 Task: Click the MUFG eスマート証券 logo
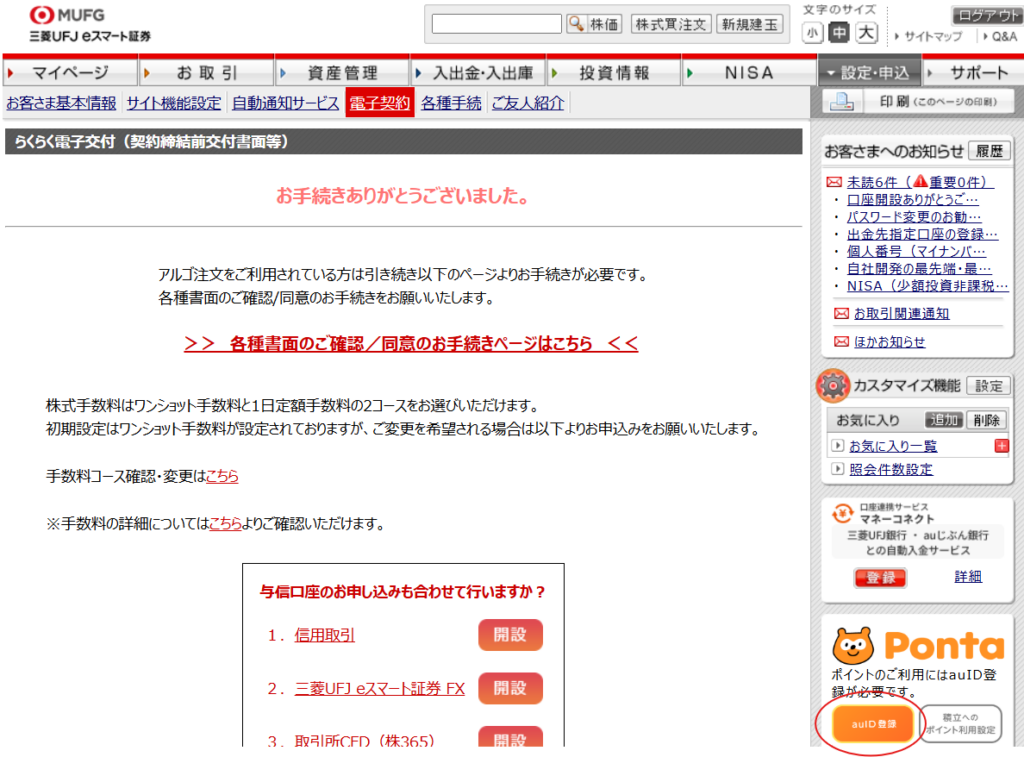pos(89,24)
